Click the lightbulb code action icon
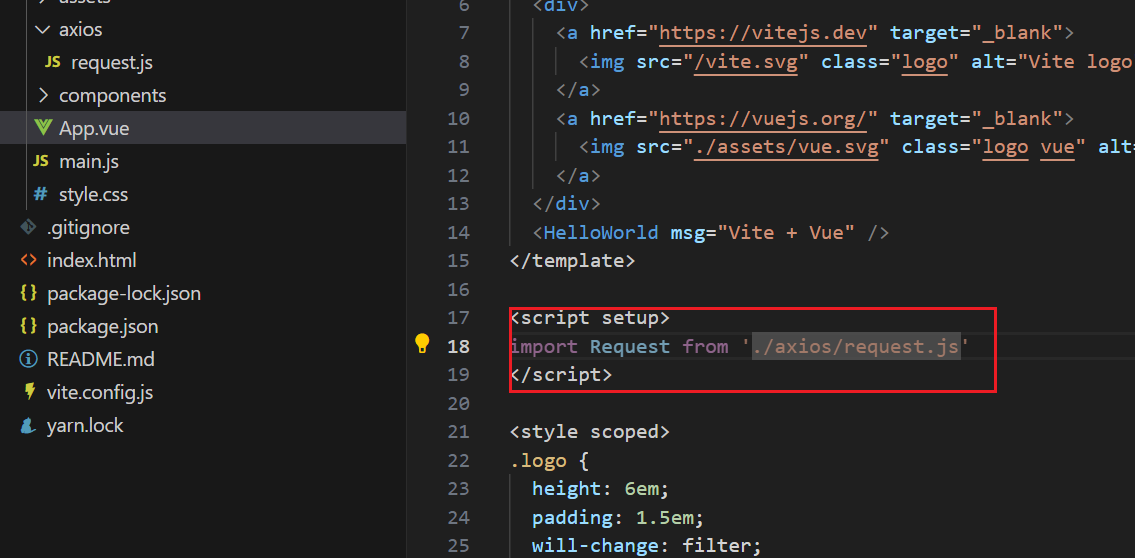1135x558 pixels. 422,343
